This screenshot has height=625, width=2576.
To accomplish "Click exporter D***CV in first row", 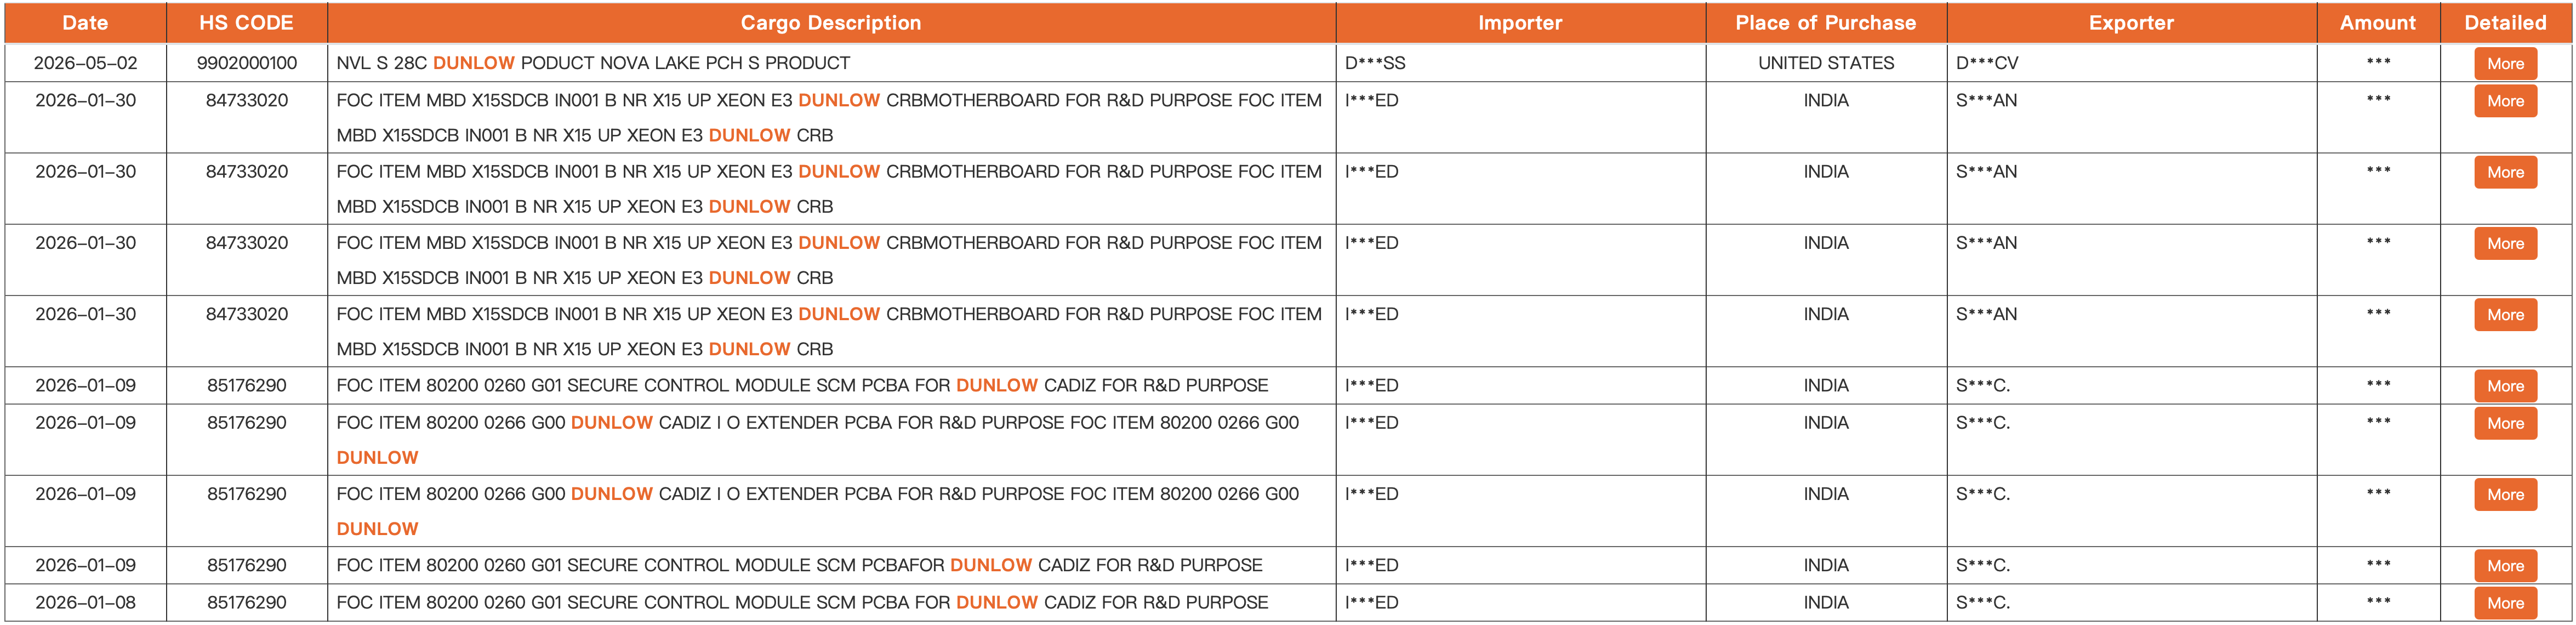I will 1987,63.
